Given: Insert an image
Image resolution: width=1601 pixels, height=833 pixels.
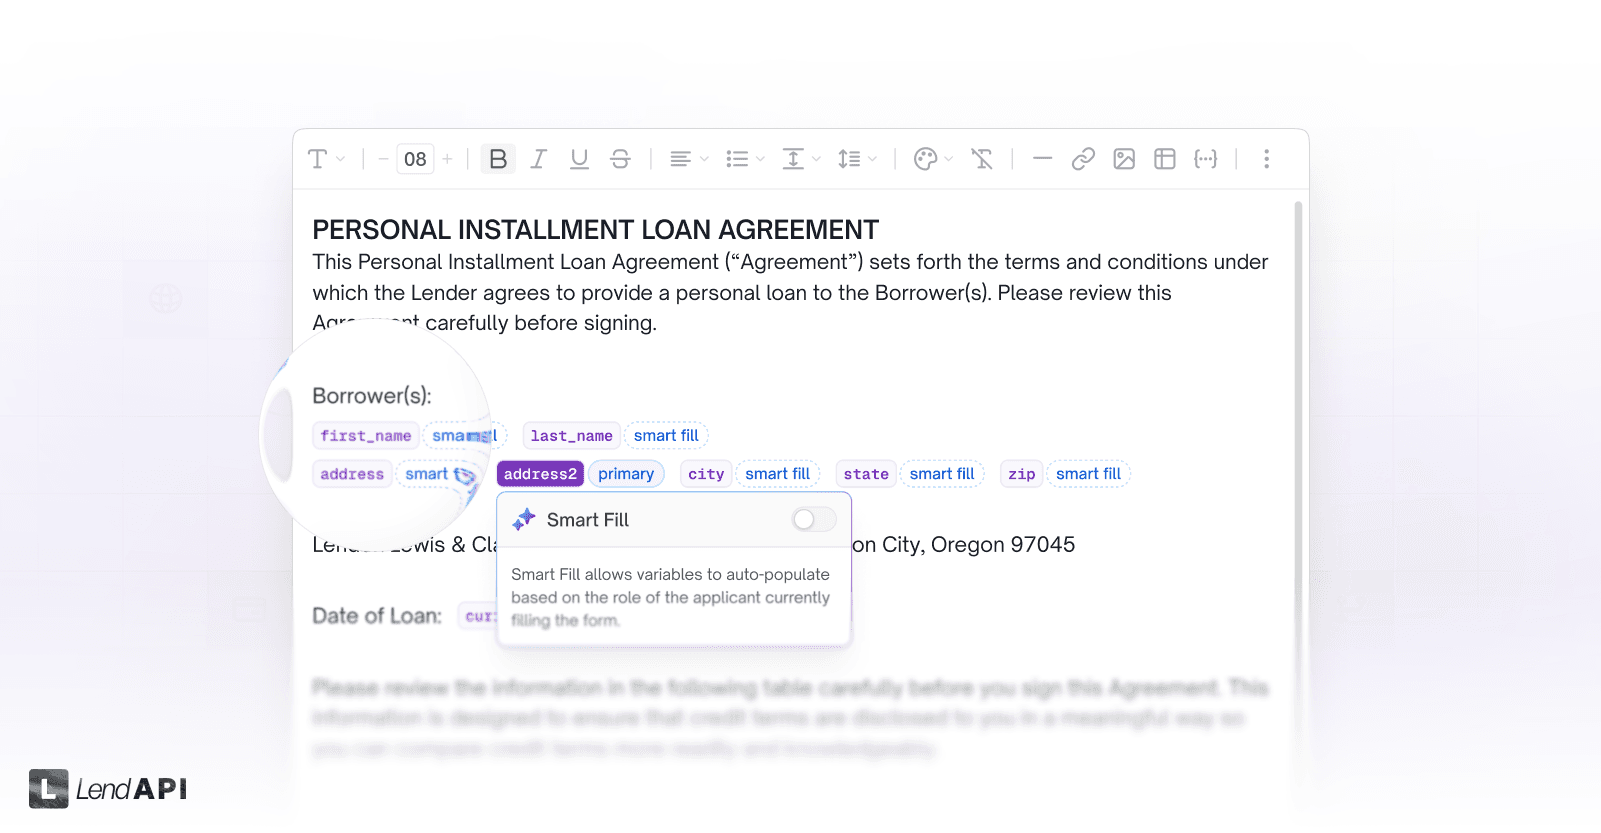Looking at the screenshot, I should [x=1124, y=159].
